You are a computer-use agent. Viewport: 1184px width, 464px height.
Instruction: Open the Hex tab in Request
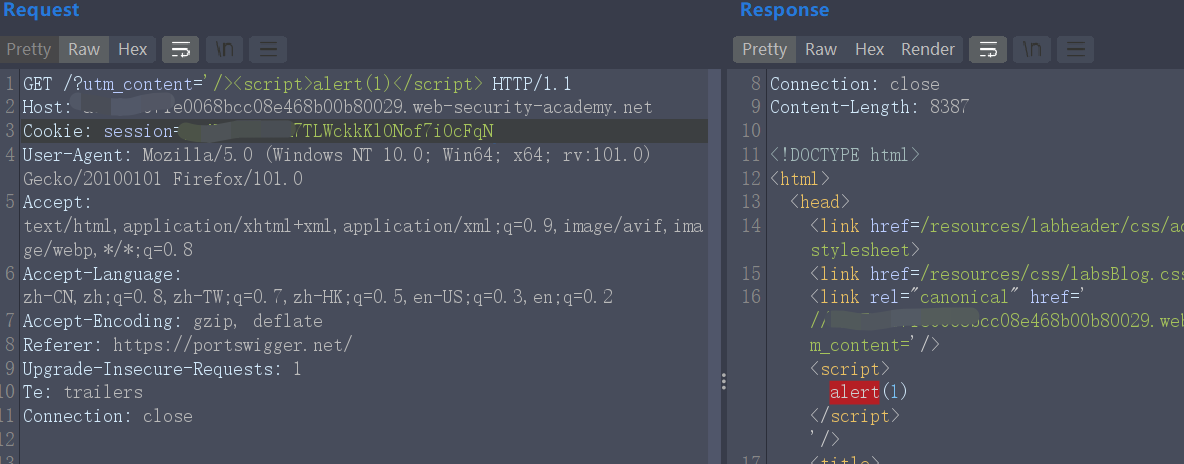click(133, 49)
